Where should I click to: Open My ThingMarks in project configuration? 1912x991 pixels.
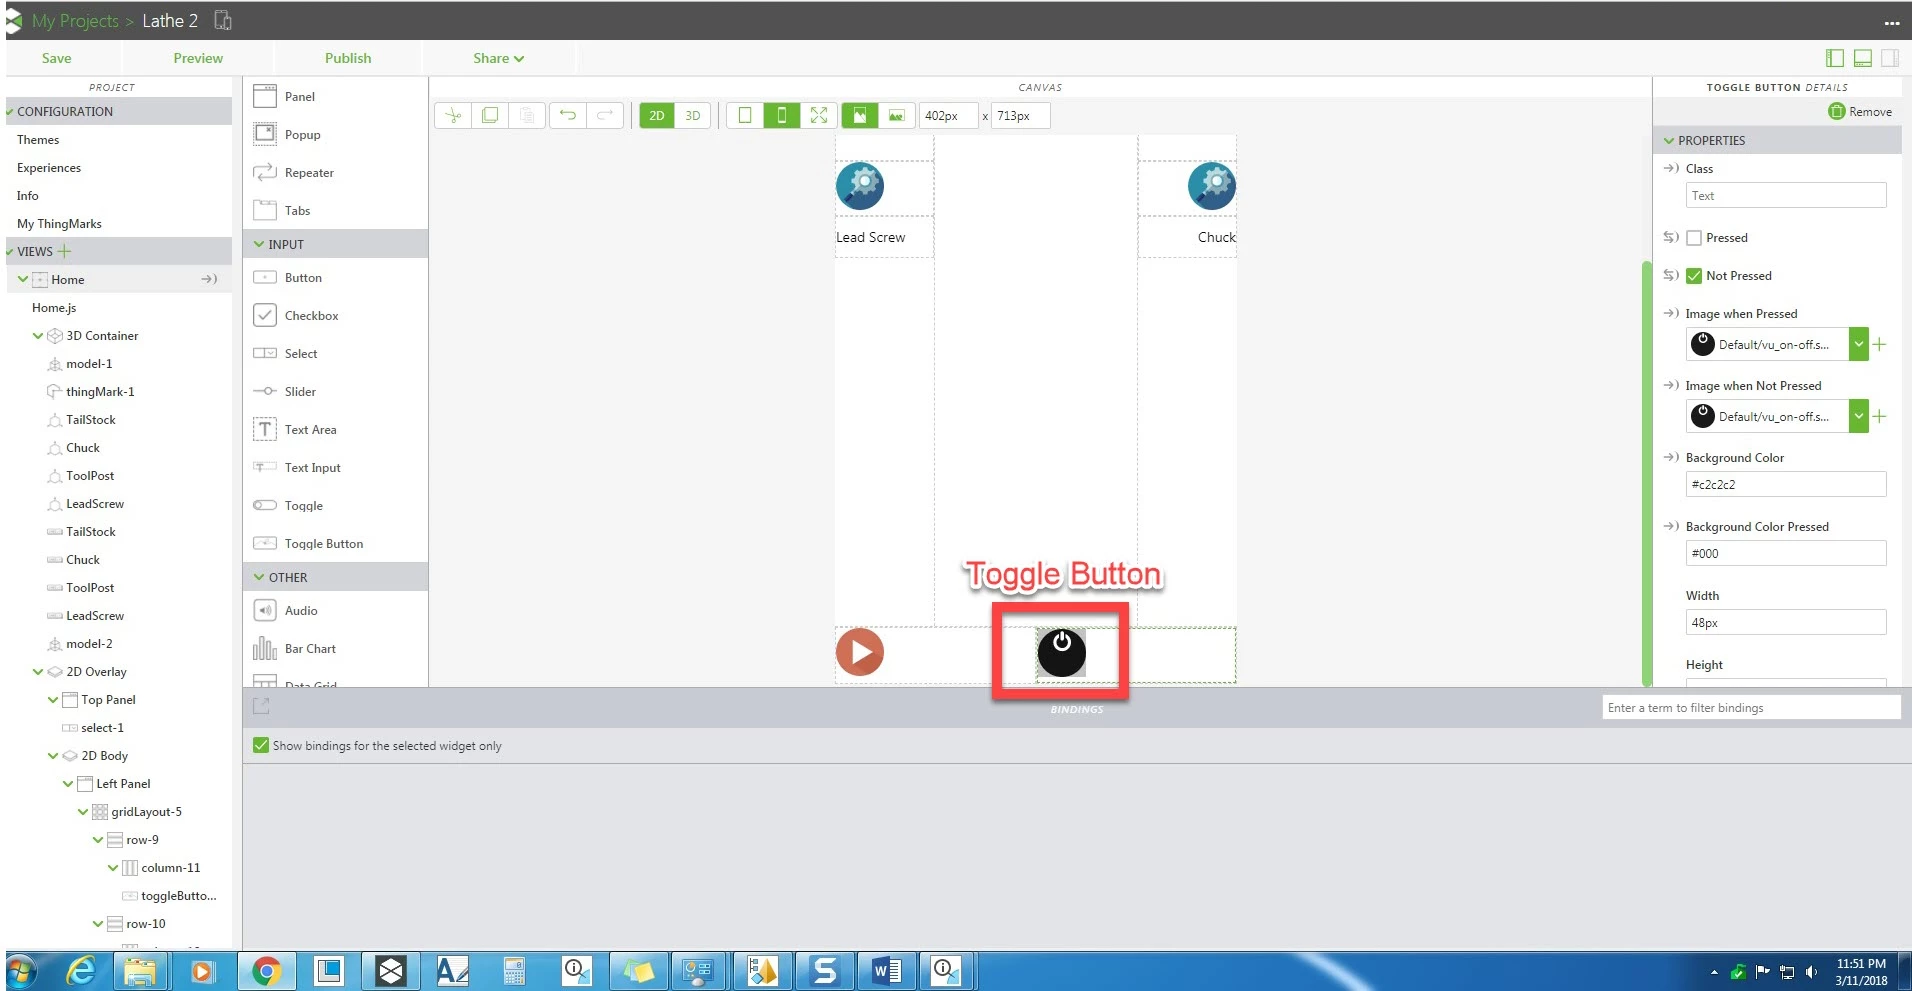click(59, 224)
